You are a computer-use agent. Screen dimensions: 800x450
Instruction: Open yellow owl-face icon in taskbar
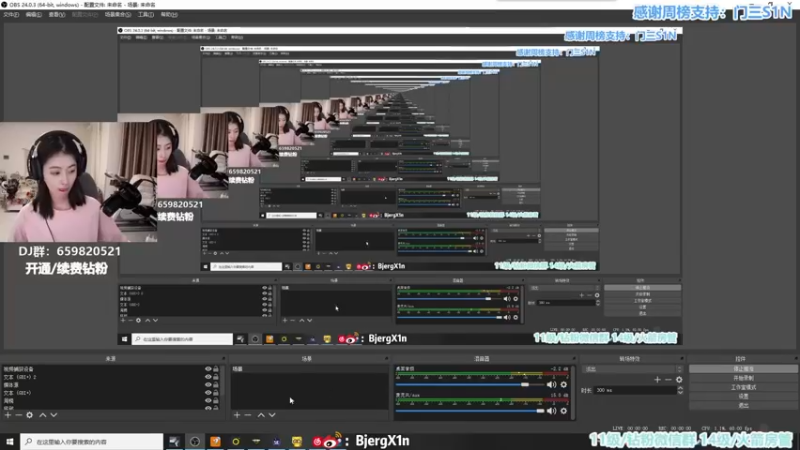click(x=297, y=441)
